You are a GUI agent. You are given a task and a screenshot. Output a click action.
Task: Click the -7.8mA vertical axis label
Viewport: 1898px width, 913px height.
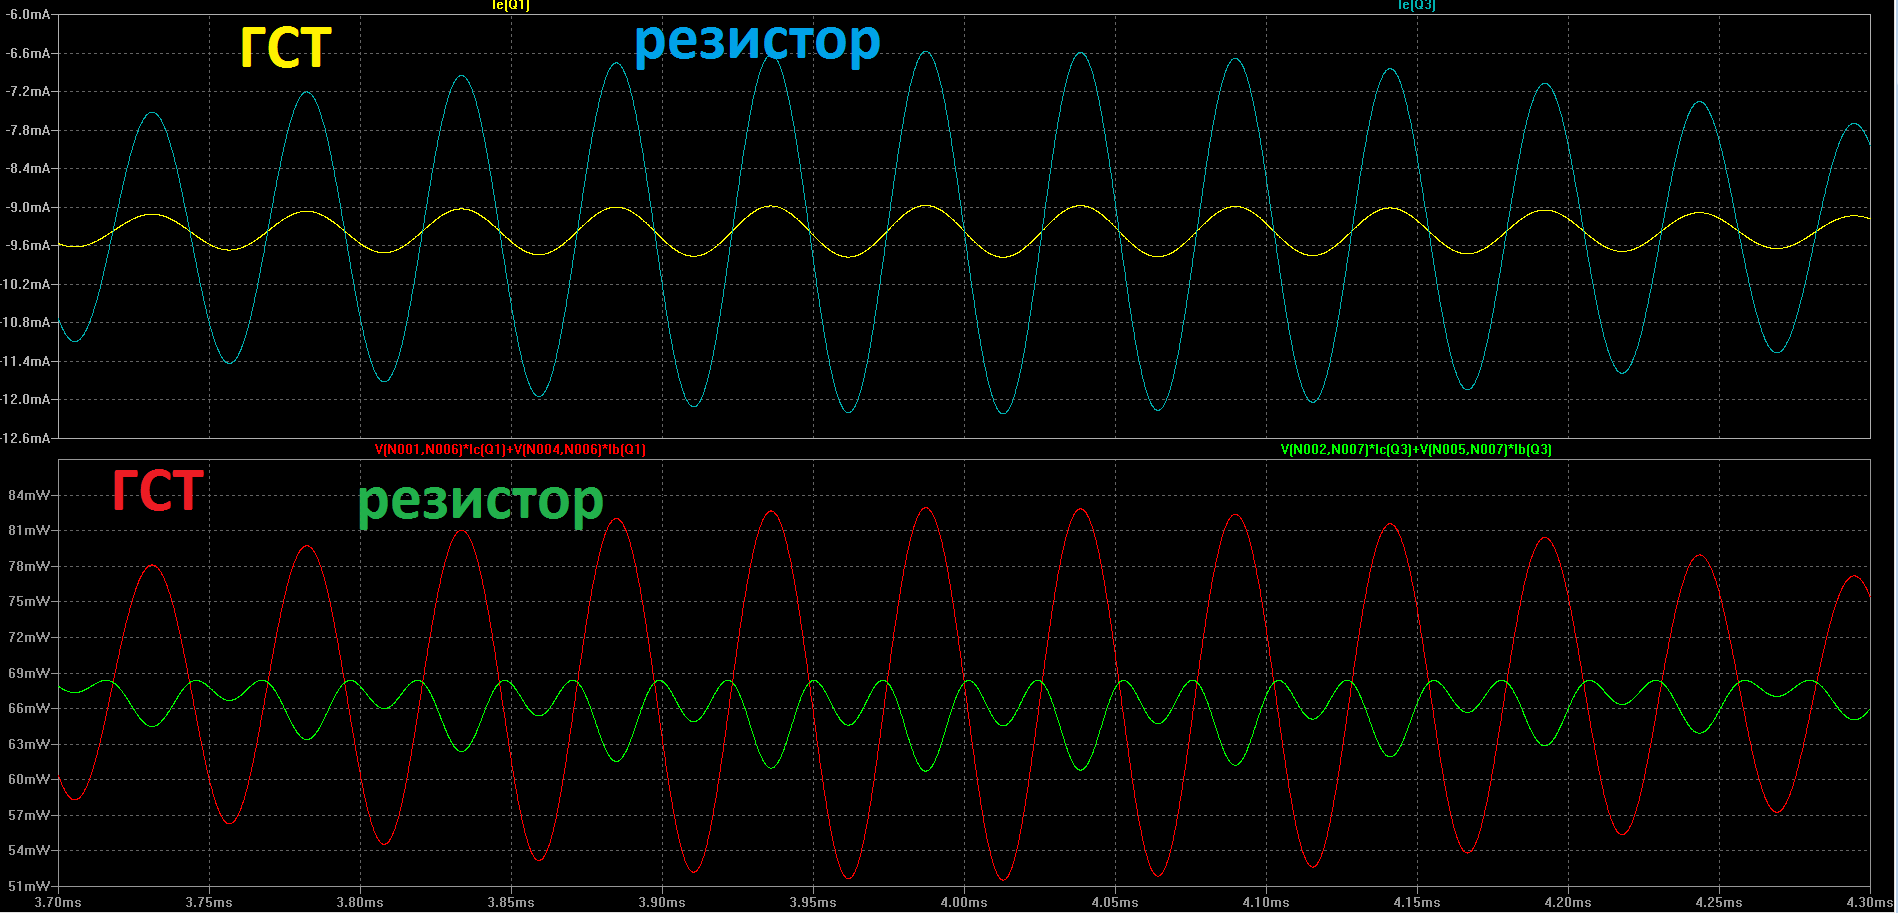[x=26, y=130]
